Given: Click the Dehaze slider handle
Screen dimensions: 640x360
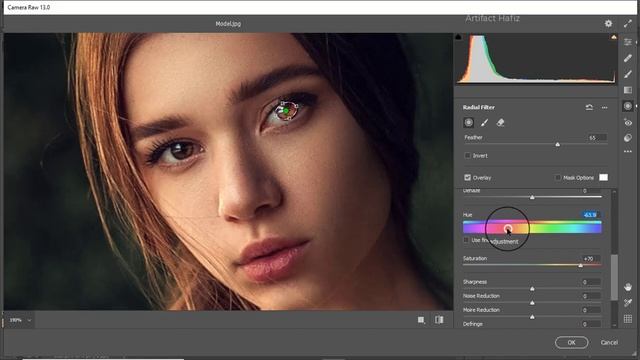Looking at the screenshot, I should click(x=532, y=197).
